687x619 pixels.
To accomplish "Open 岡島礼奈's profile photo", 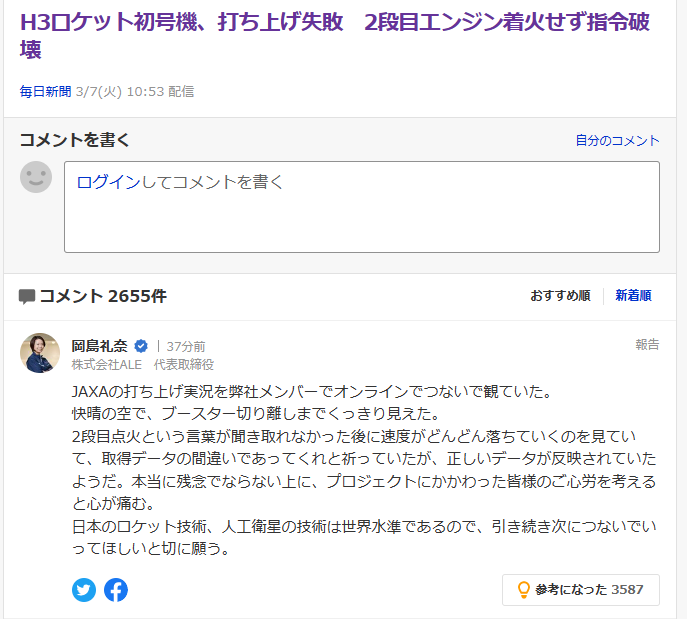I will (40, 353).
